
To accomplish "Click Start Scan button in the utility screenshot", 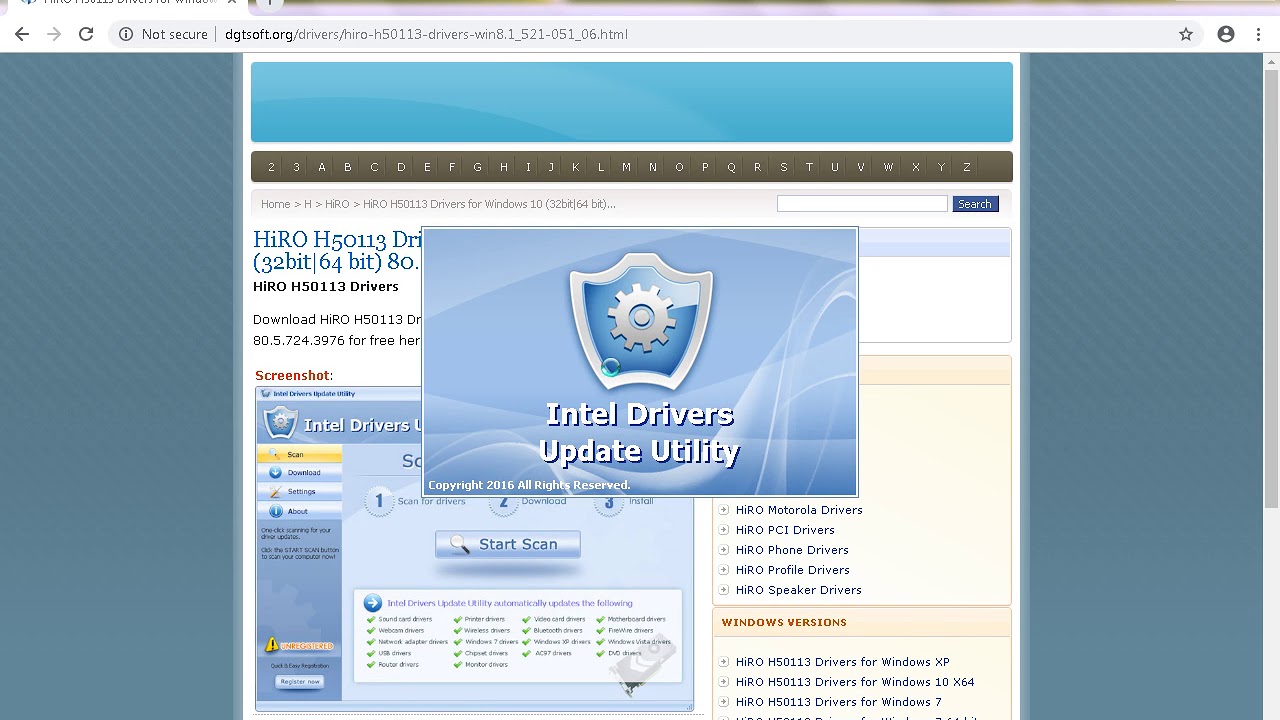I will click(508, 544).
